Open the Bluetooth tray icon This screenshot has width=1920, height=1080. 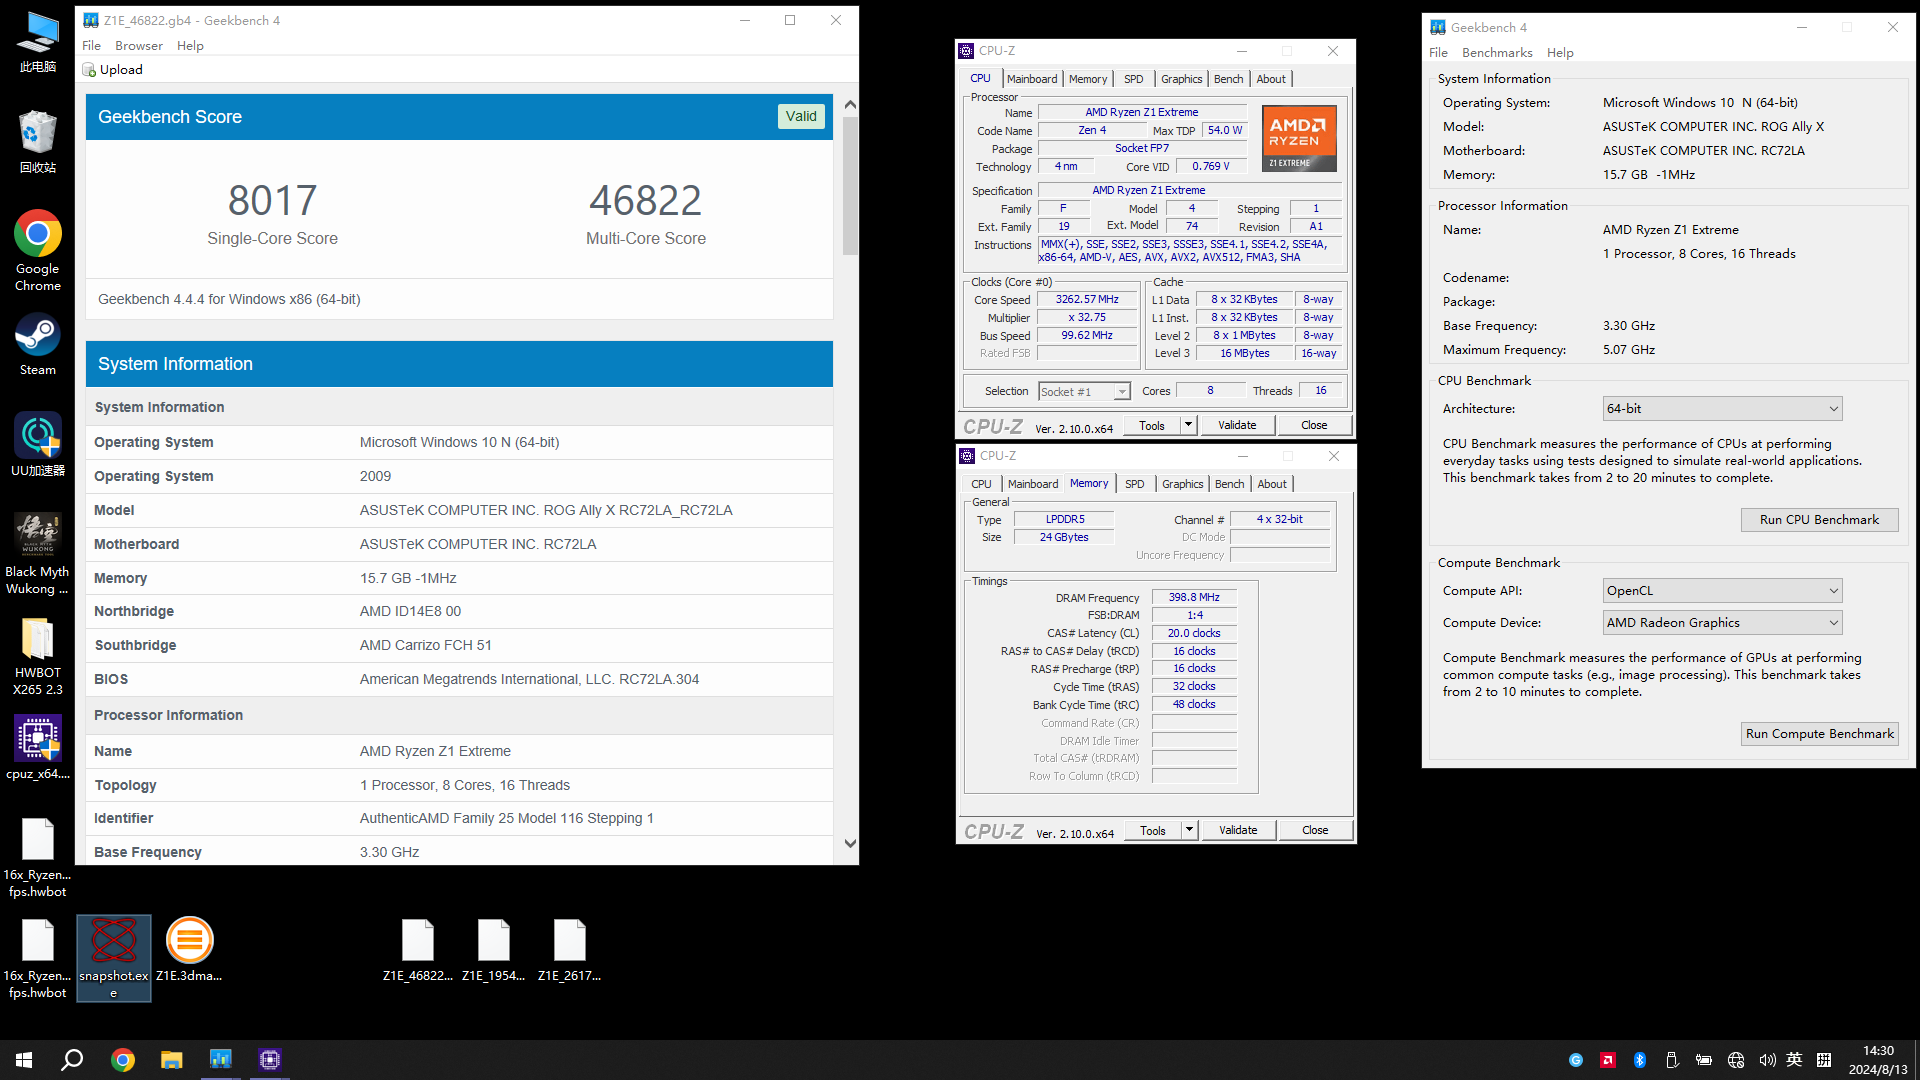[x=1640, y=1060]
